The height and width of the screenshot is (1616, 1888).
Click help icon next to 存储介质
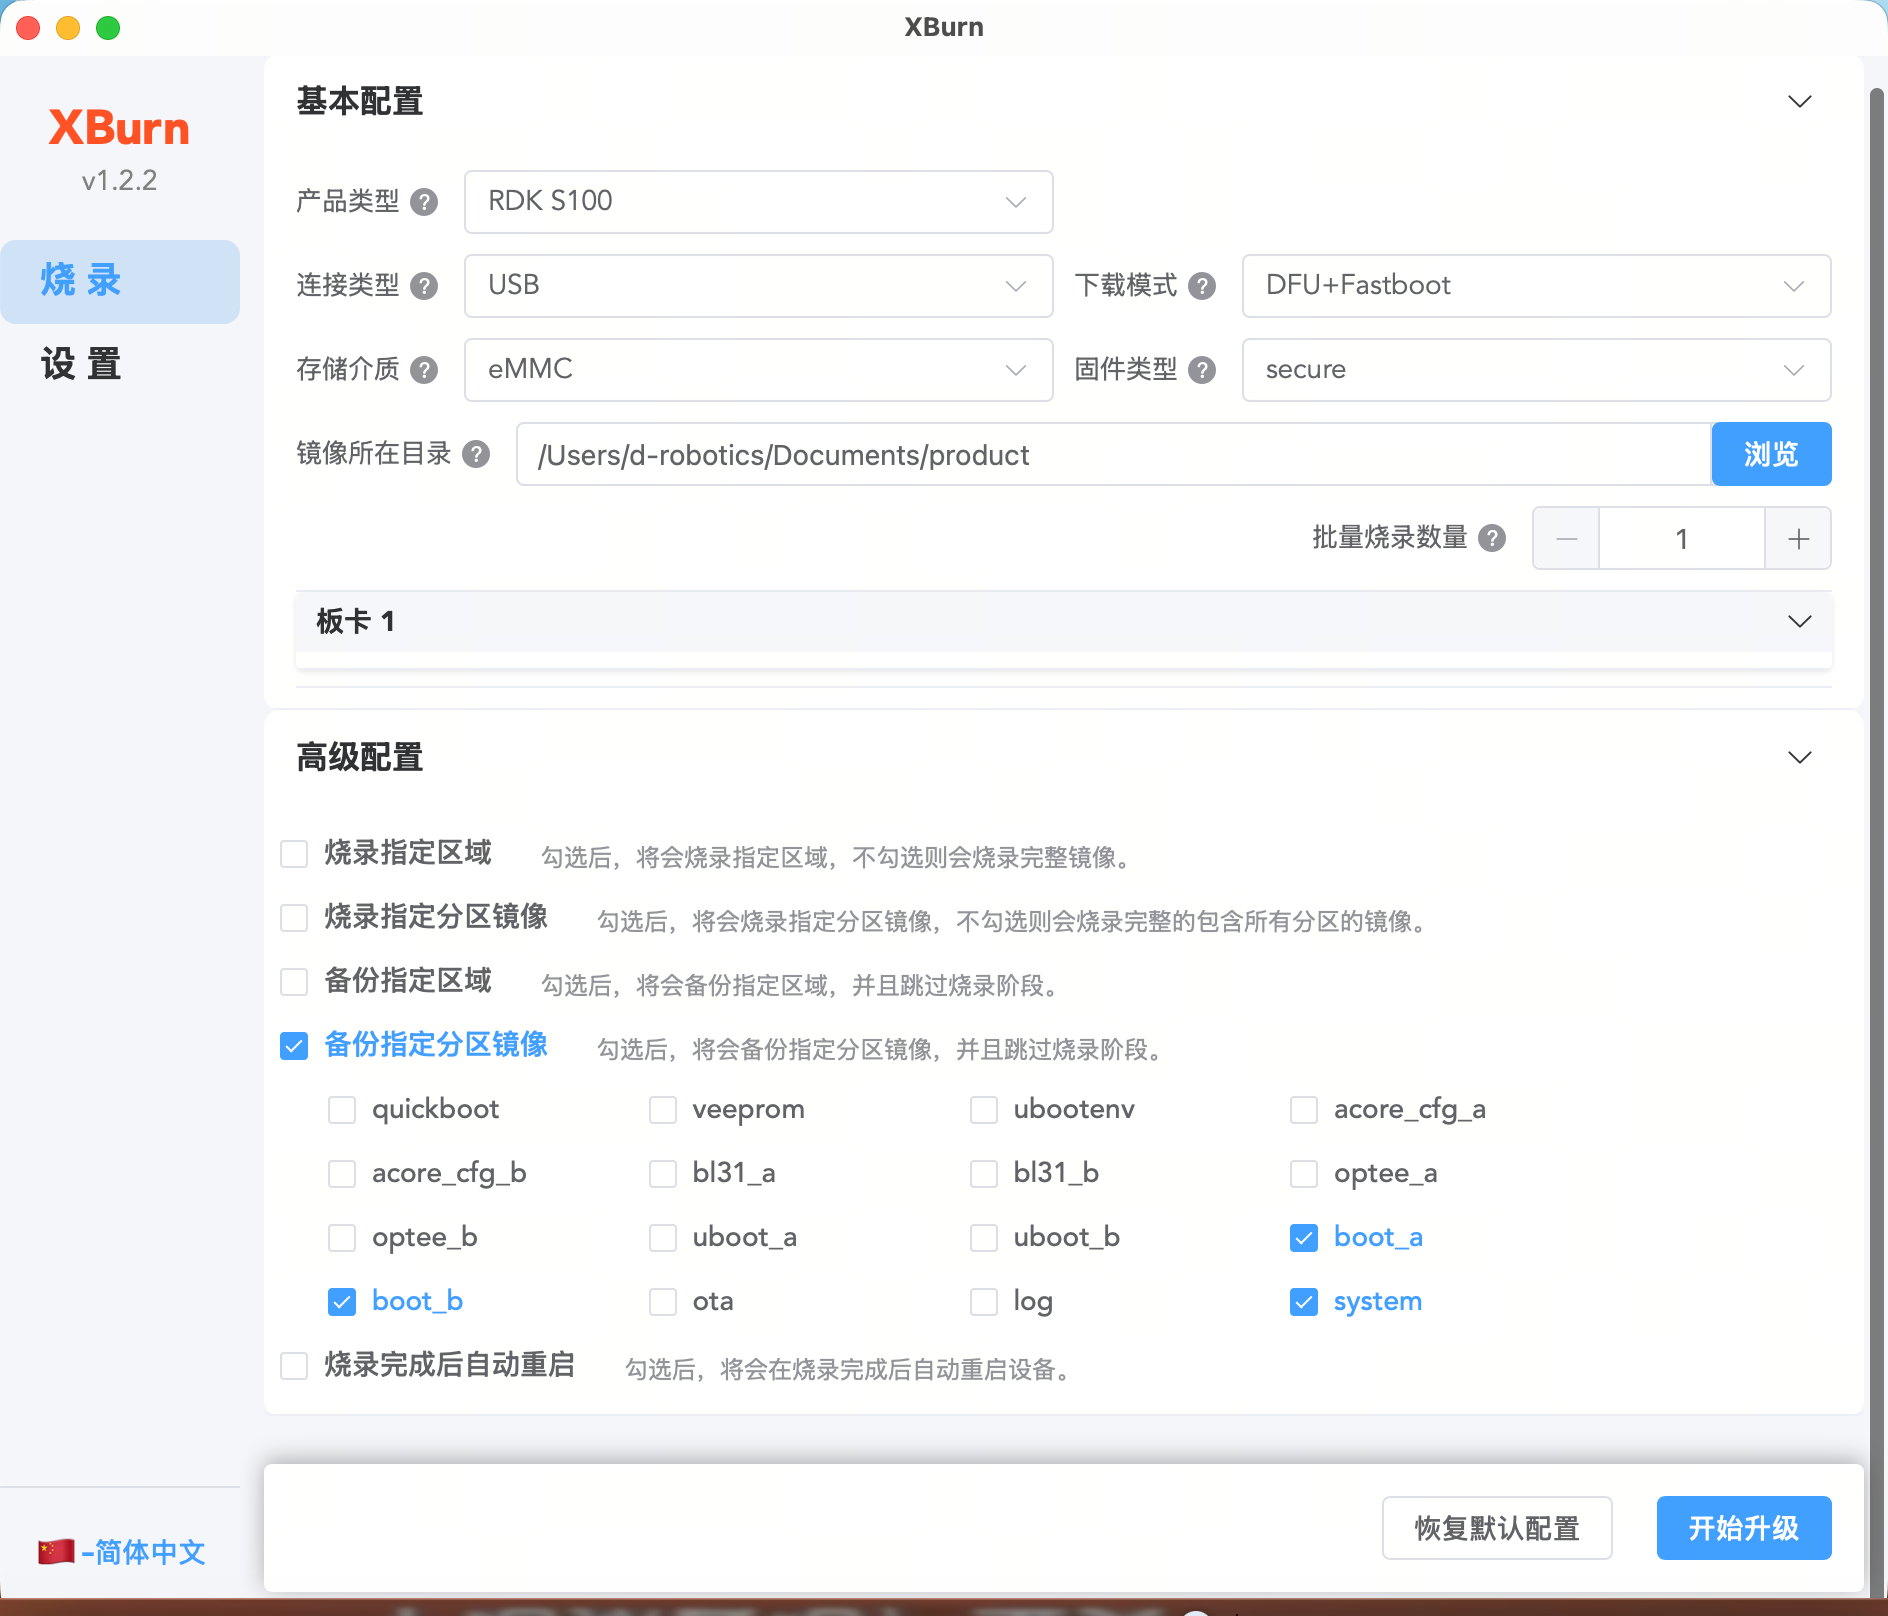[x=424, y=370]
